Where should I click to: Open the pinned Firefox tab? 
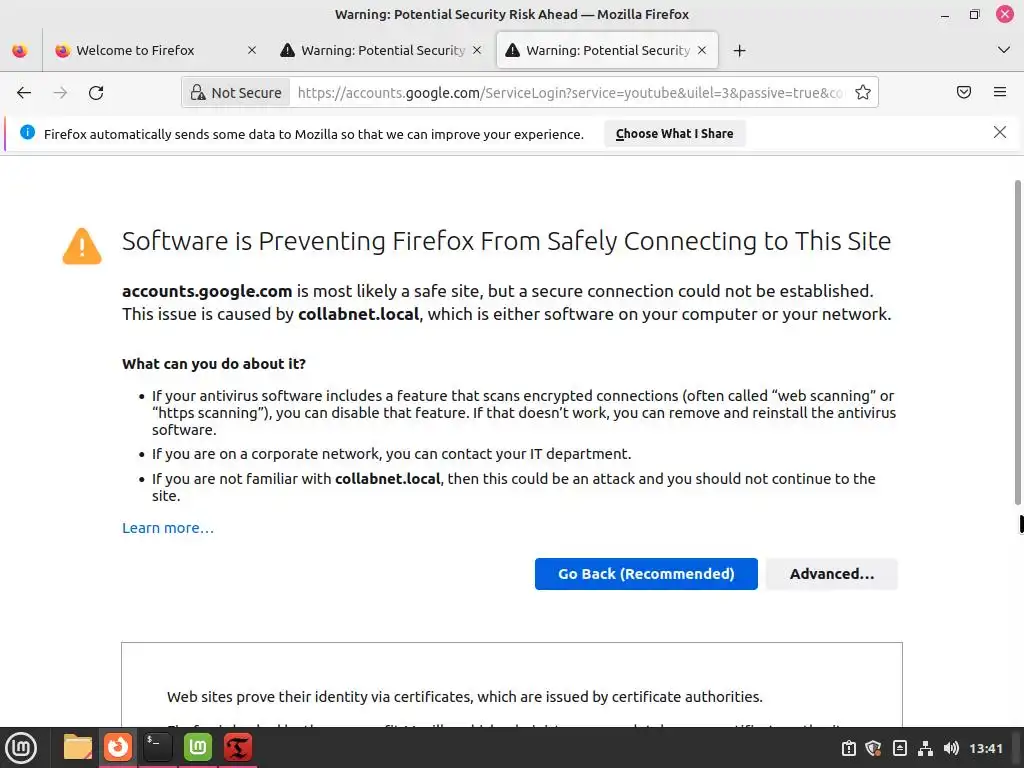coord(19,50)
